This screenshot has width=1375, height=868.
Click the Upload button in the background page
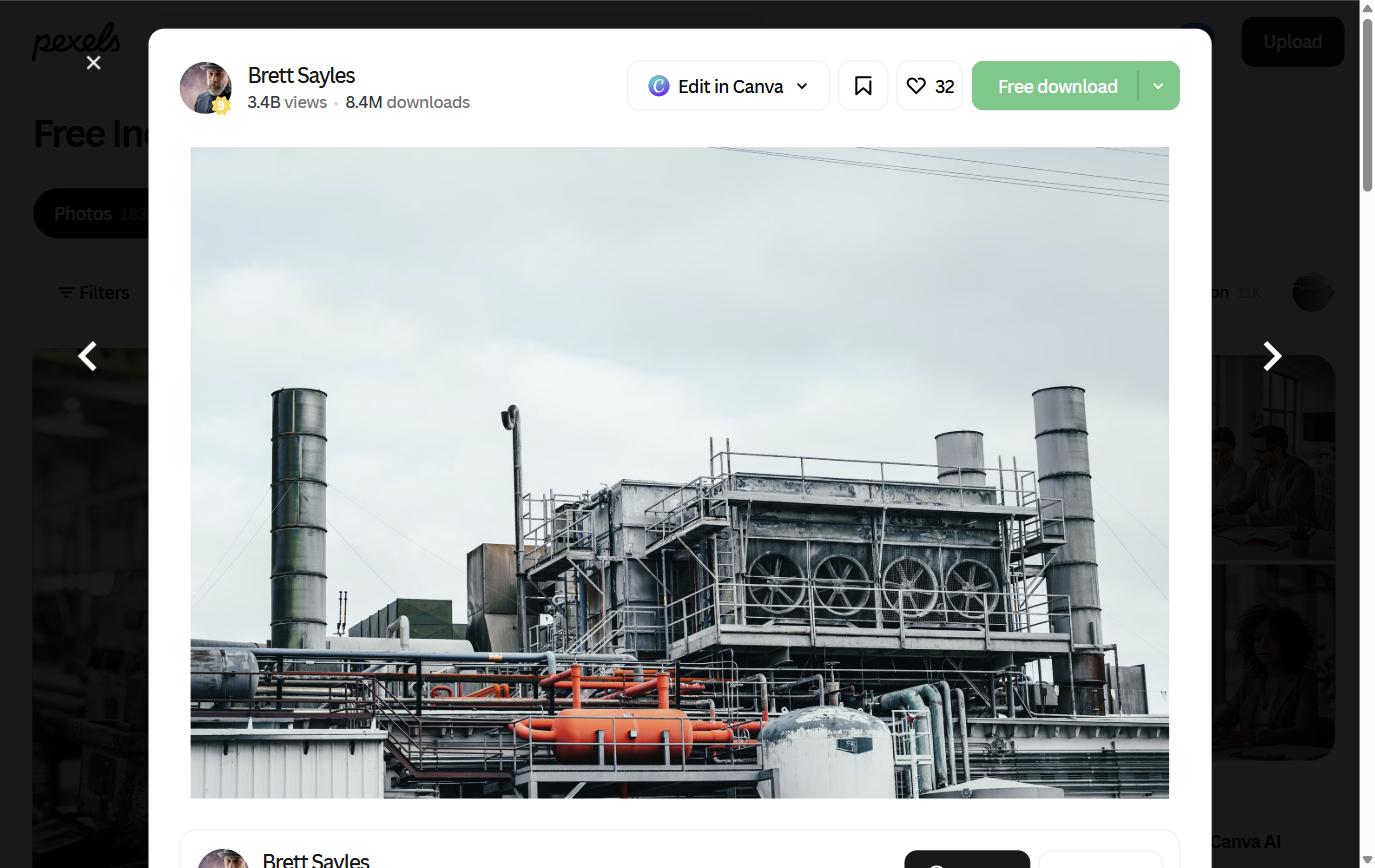1292,42
